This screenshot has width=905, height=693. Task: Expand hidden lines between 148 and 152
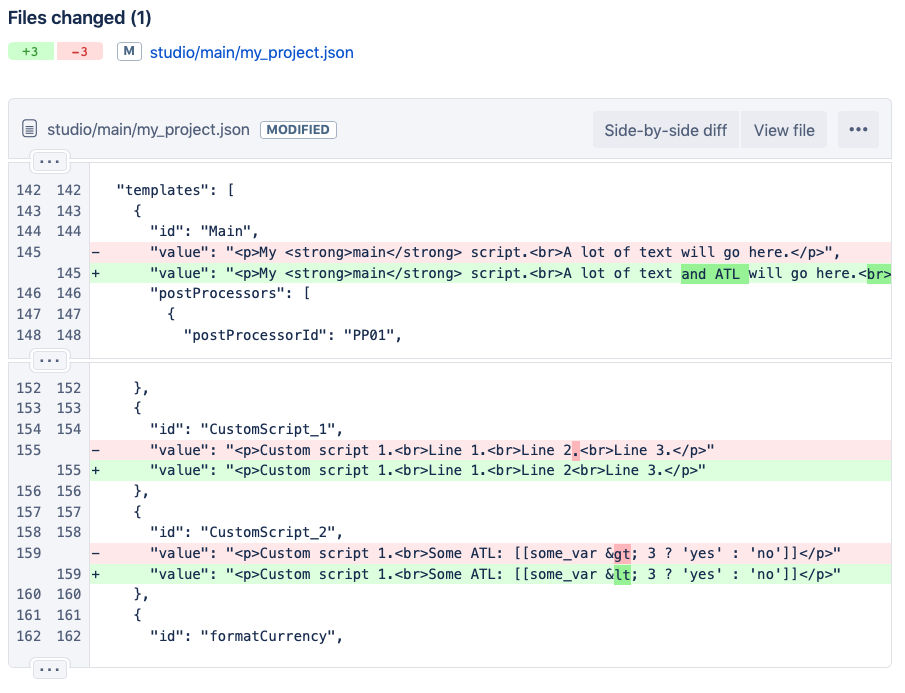click(x=49, y=359)
